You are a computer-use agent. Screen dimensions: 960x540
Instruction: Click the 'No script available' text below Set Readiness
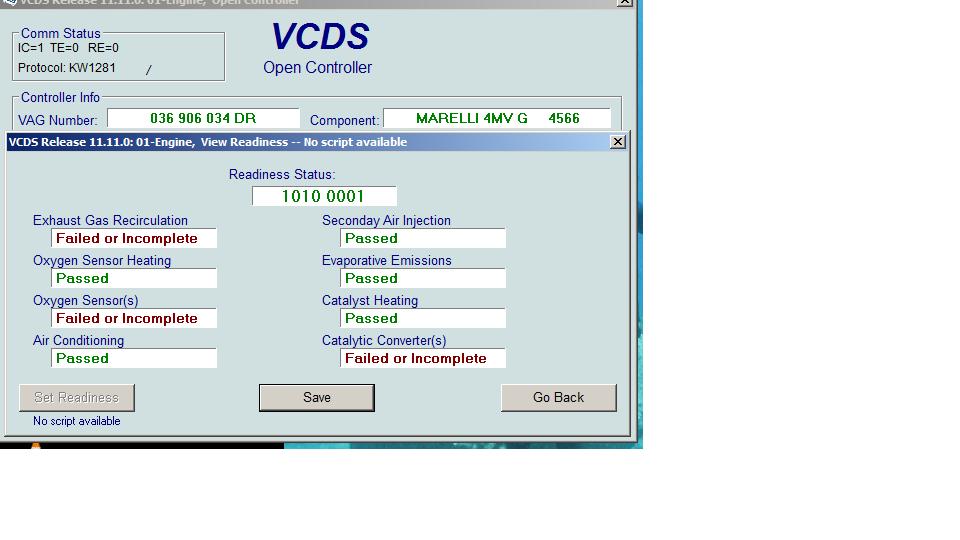pyautogui.click(x=77, y=421)
